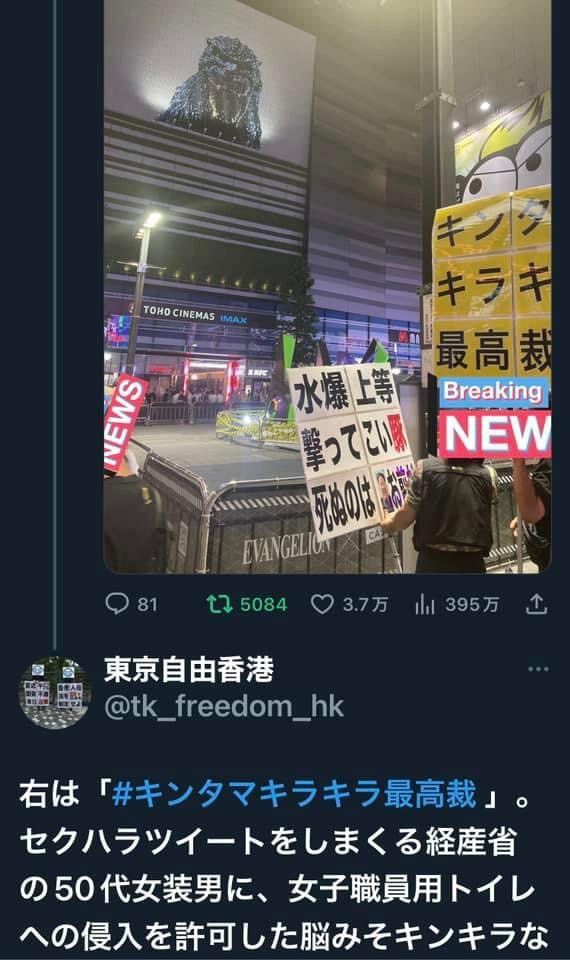Image resolution: width=570 pixels, height=960 pixels.
Task: Tap the like count 3.7万
Action: tap(366, 605)
